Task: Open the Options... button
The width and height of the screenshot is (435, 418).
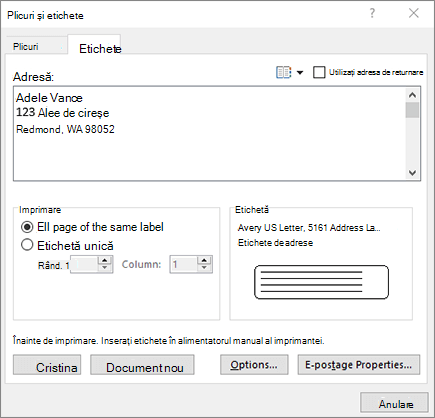Action: [254, 365]
